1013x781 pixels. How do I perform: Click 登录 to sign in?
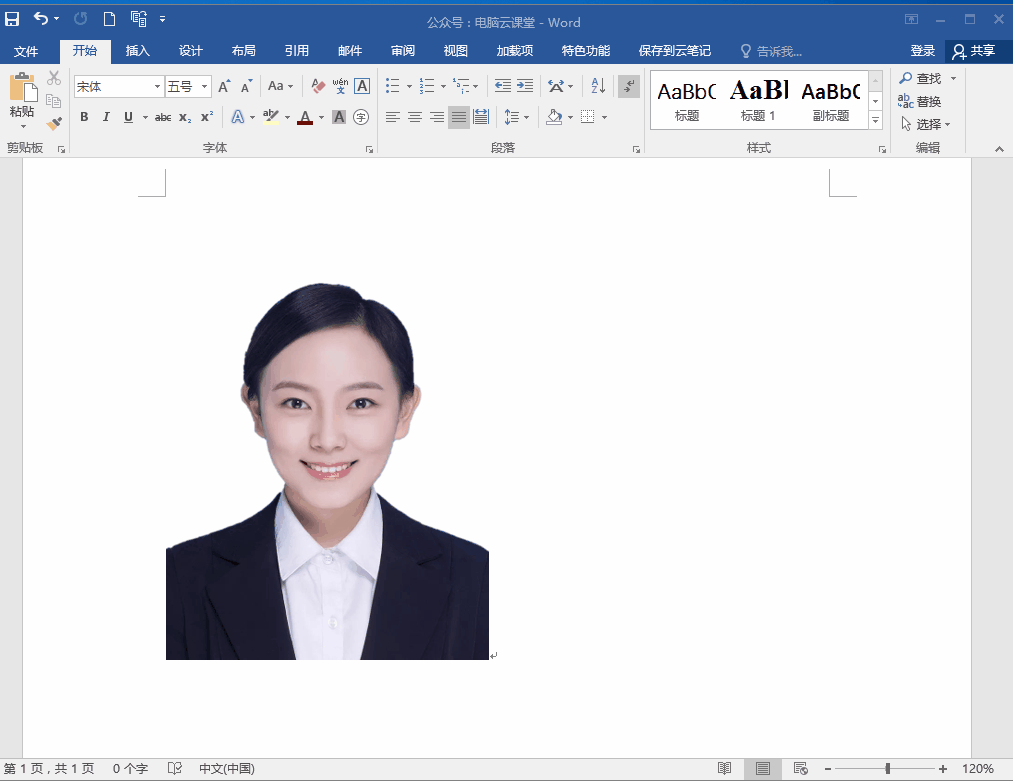click(x=922, y=51)
